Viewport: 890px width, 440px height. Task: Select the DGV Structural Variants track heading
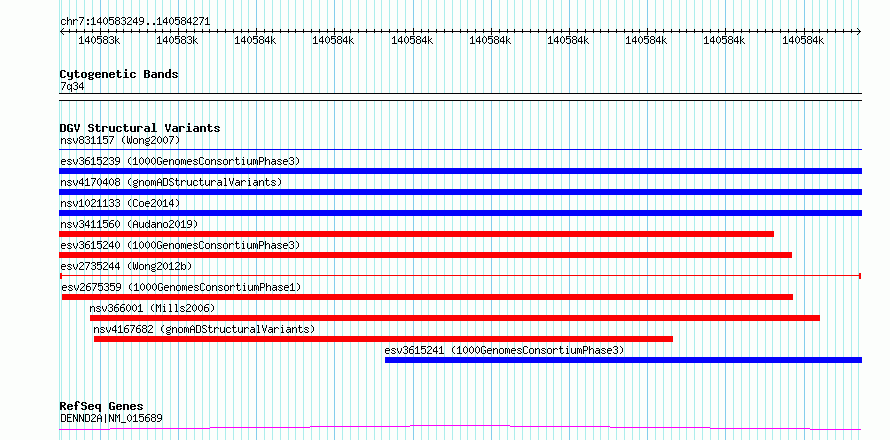pos(140,128)
